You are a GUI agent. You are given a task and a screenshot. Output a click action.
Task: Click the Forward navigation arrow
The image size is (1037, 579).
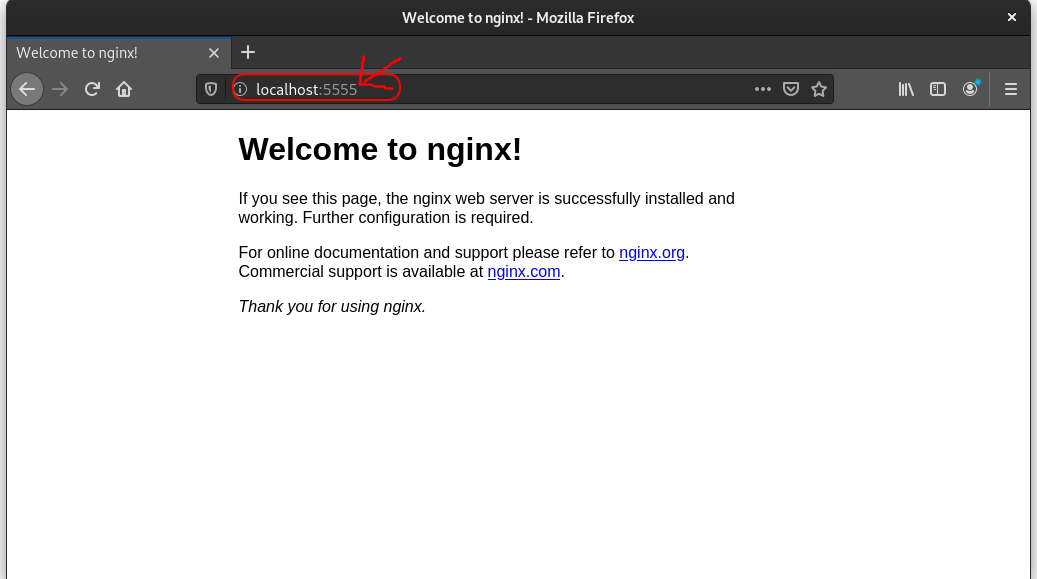[x=60, y=89]
